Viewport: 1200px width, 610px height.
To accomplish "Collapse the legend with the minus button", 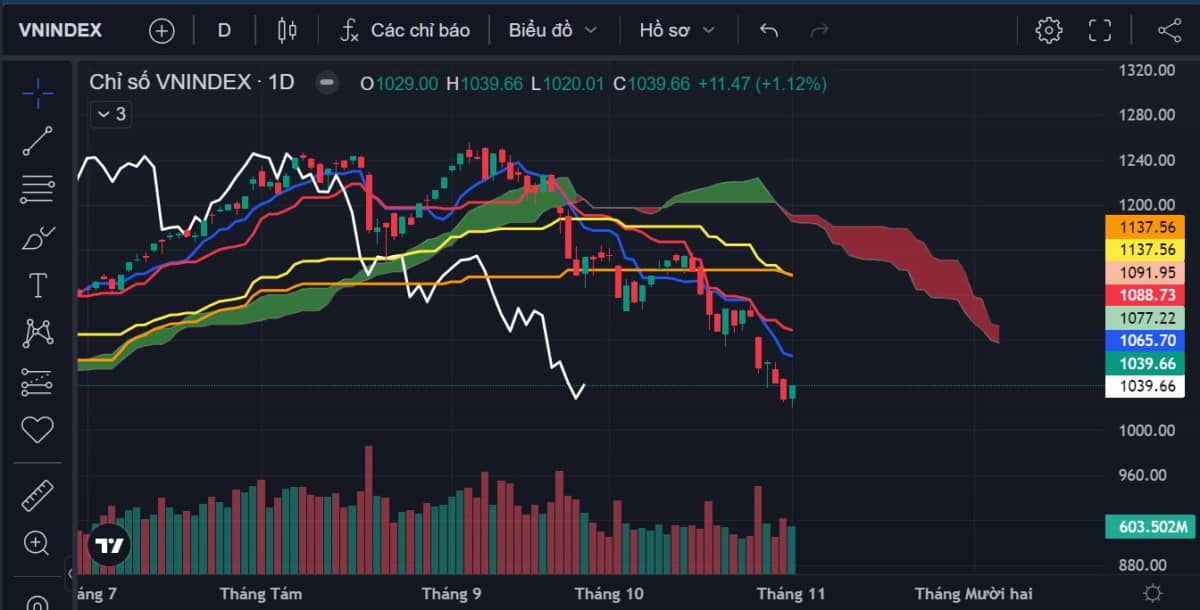I will (326, 83).
